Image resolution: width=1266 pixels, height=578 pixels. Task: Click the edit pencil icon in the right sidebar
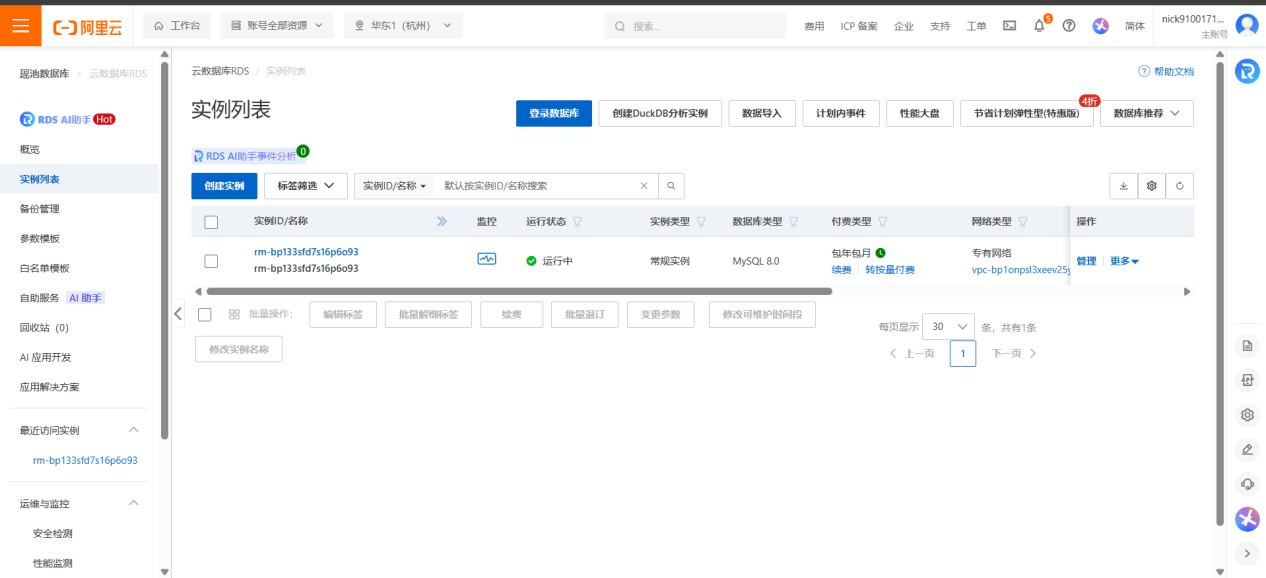click(1247, 449)
